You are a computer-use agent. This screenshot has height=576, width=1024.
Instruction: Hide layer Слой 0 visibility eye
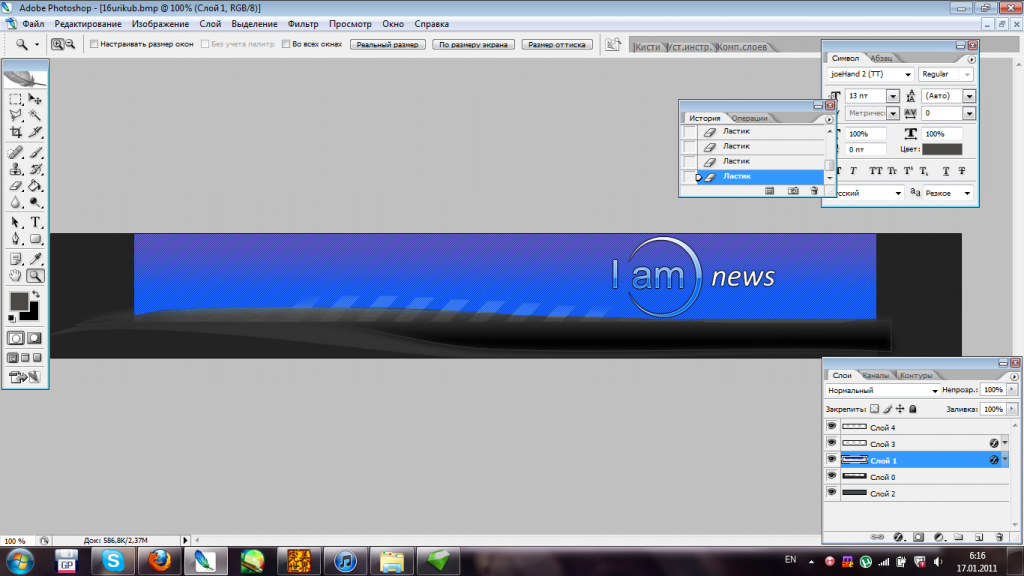click(831, 476)
